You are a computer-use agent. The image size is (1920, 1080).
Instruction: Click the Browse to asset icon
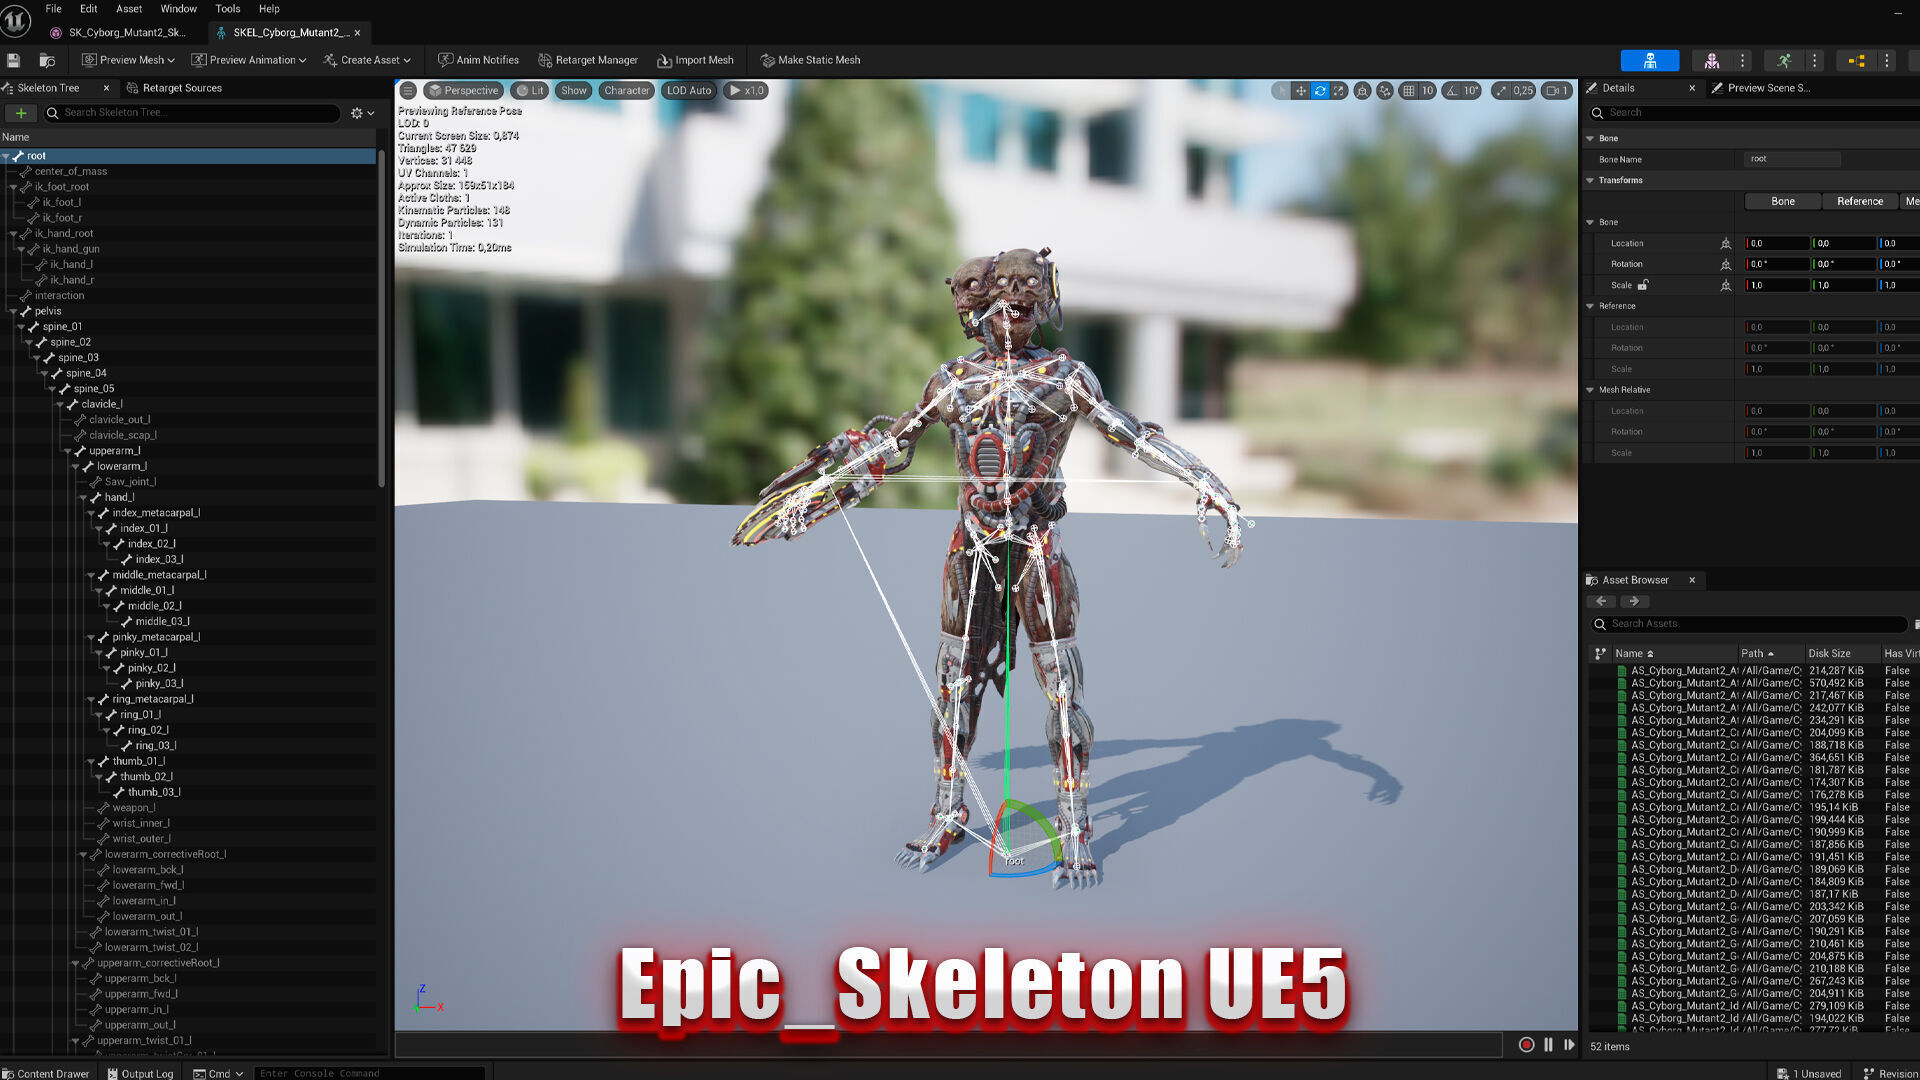pyautogui.click(x=47, y=60)
